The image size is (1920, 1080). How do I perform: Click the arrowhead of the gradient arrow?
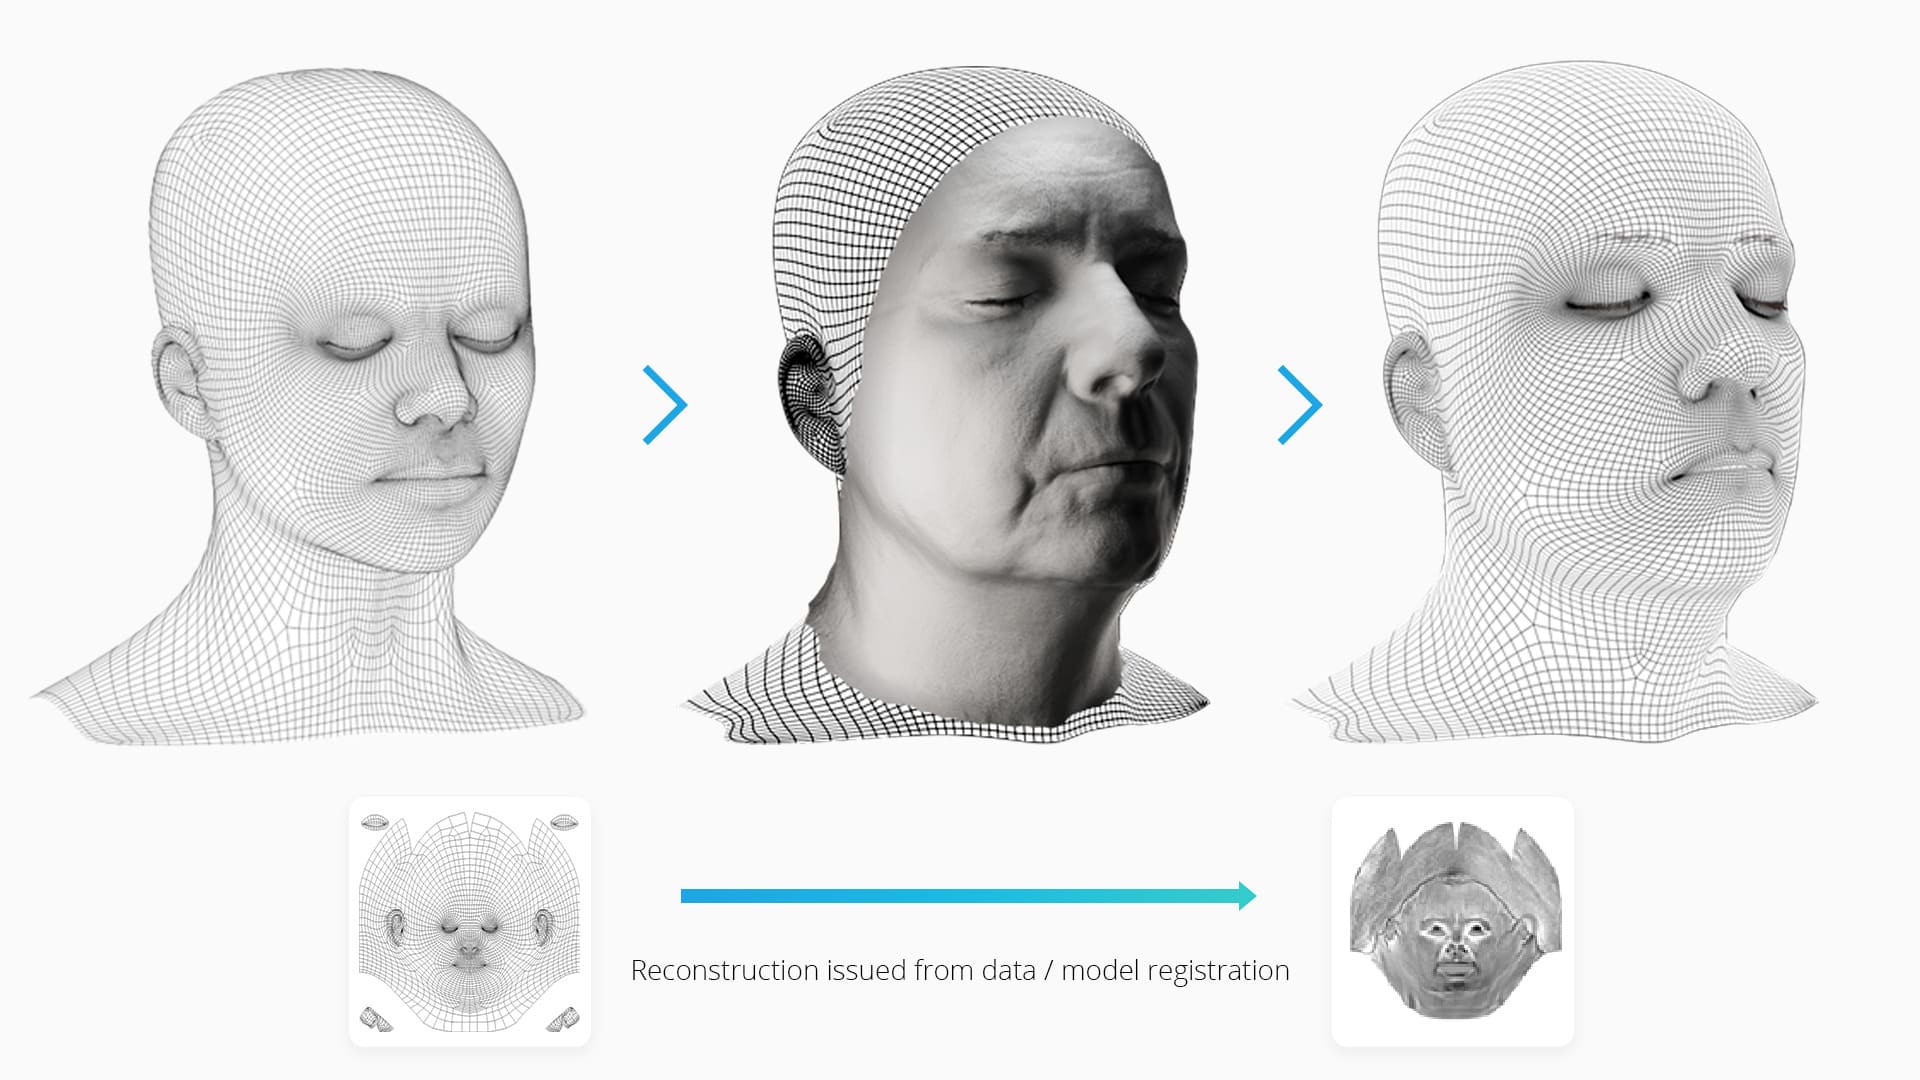(1245, 895)
